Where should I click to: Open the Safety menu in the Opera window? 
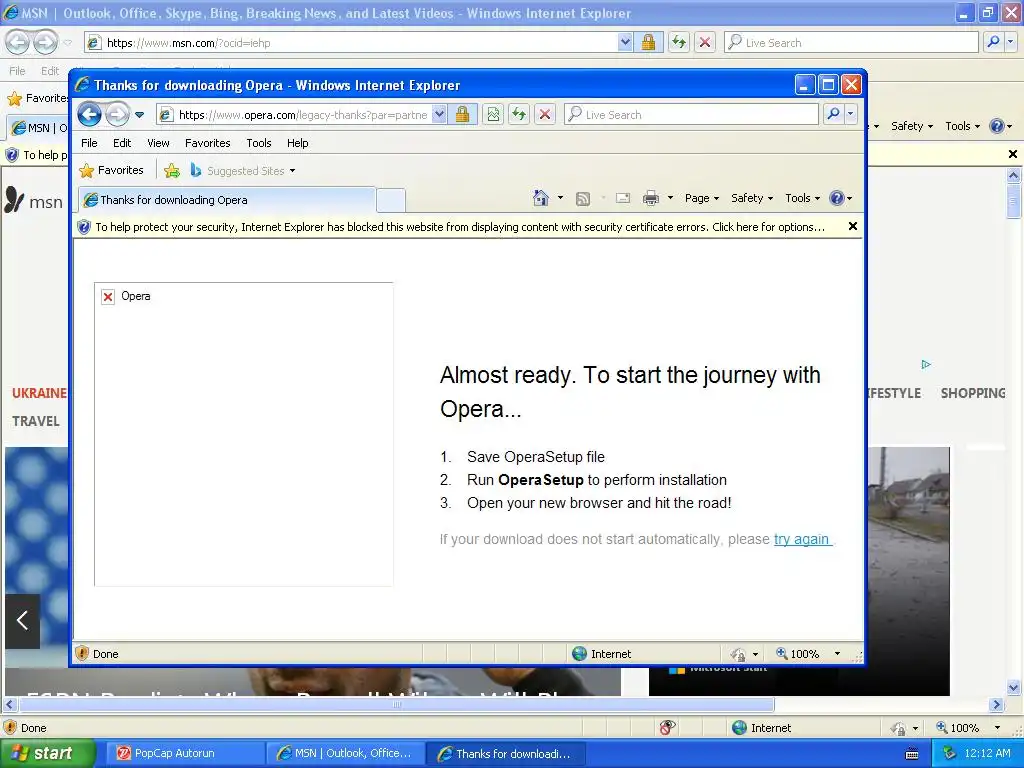click(752, 198)
